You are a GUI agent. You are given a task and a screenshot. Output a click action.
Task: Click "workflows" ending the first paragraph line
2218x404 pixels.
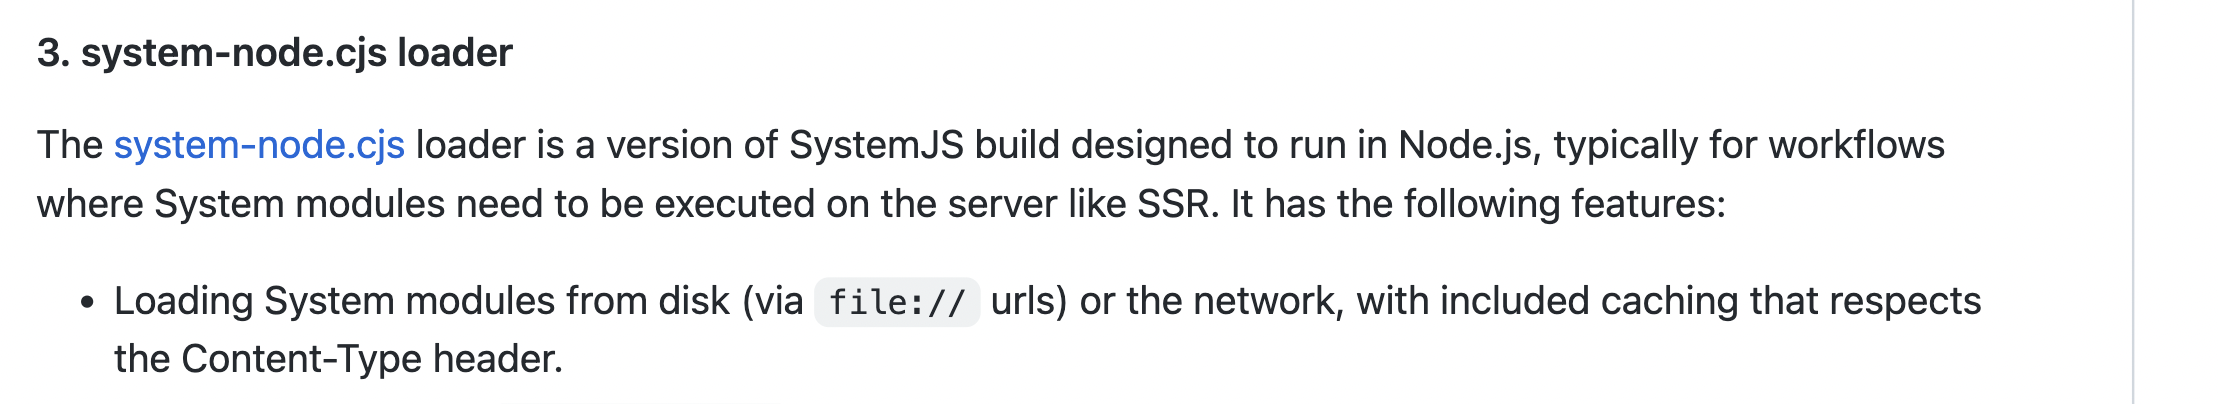[1856, 145]
